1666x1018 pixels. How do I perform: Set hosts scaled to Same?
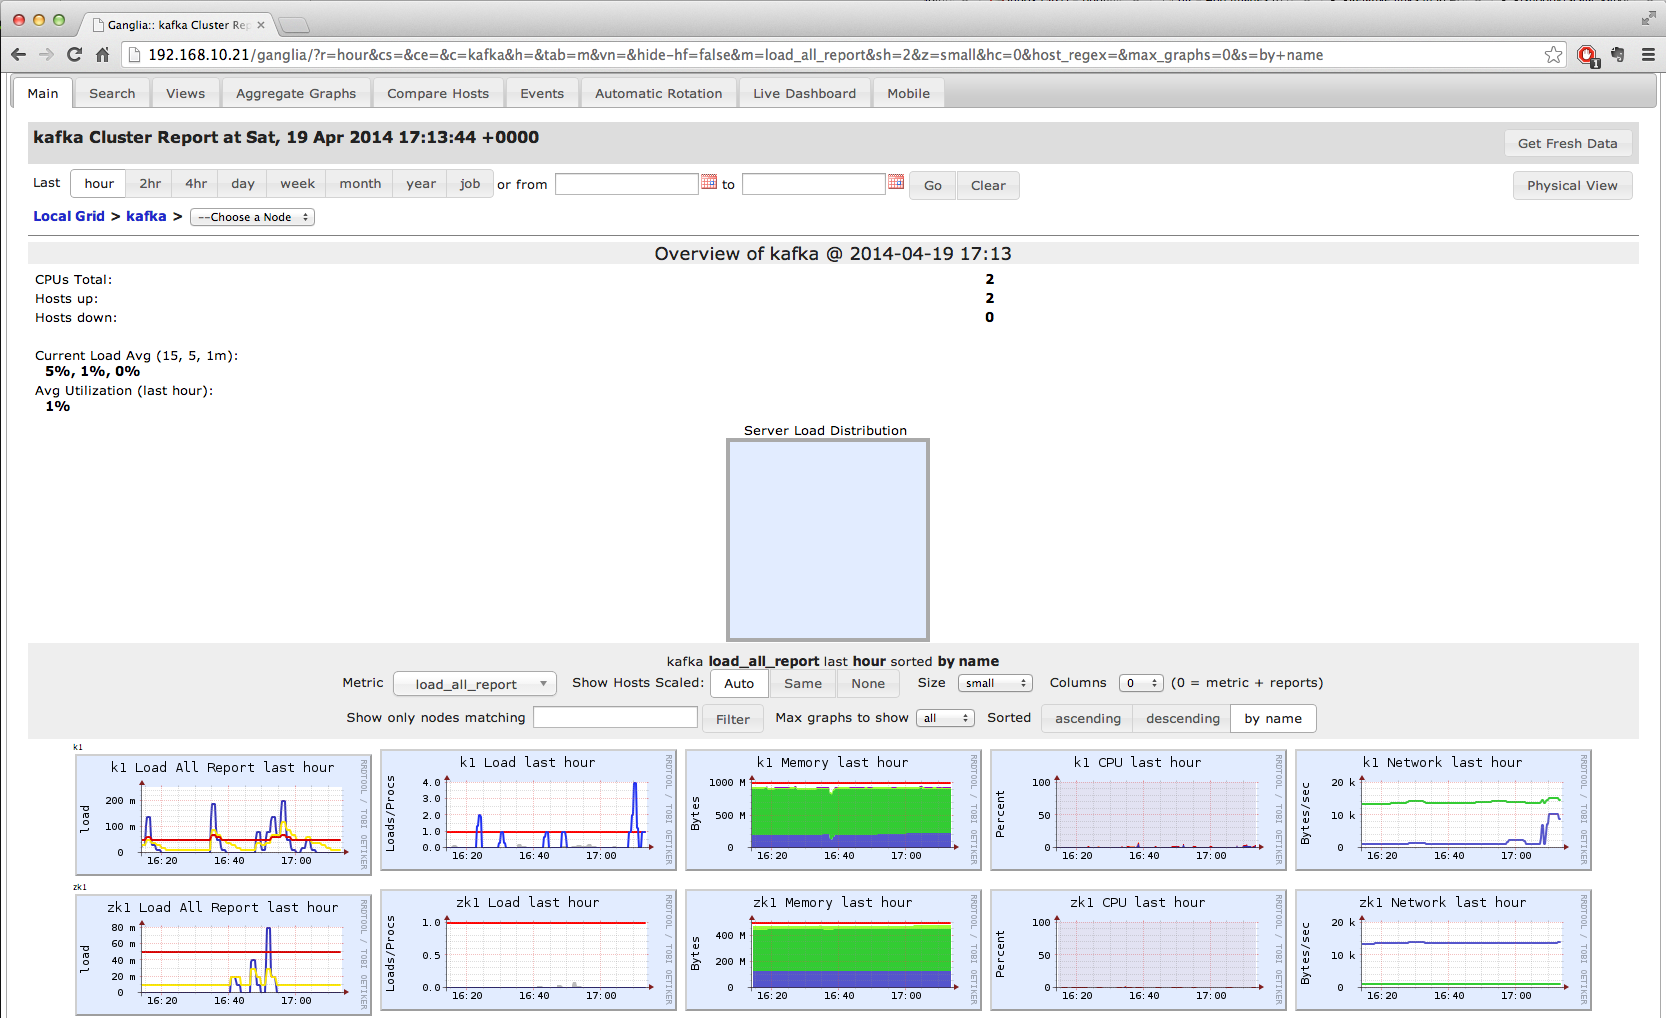tap(803, 684)
